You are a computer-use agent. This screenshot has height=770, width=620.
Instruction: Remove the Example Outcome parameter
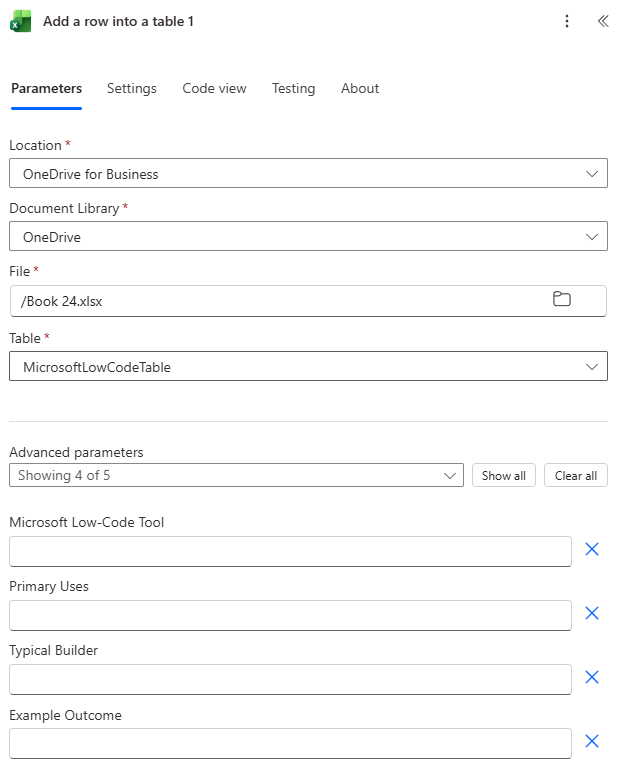tap(592, 741)
